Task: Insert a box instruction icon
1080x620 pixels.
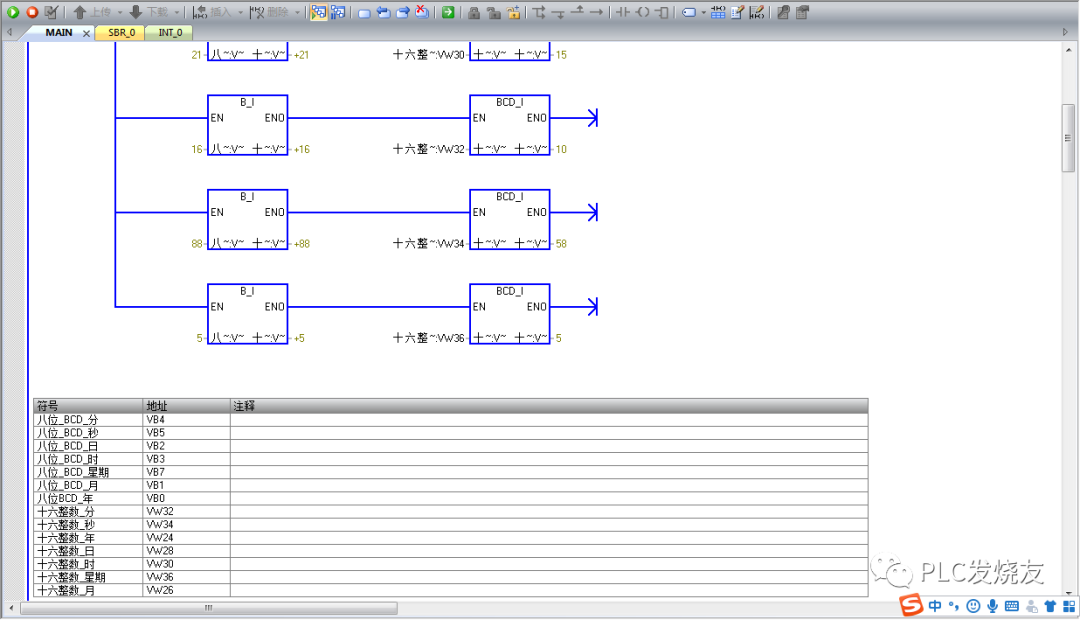Action: pos(662,12)
